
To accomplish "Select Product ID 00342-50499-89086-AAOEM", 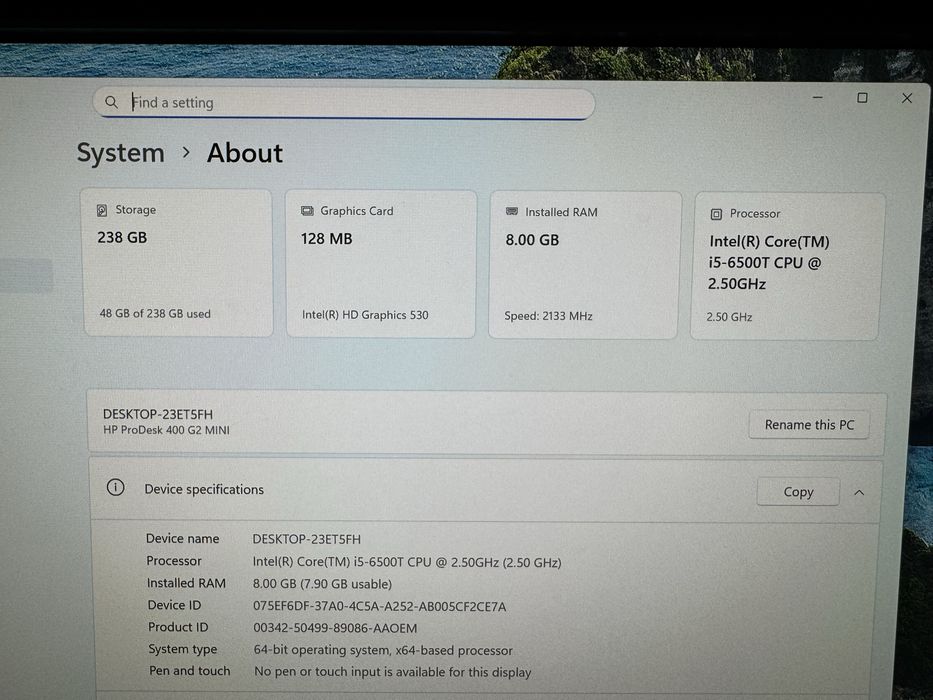I will point(335,628).
